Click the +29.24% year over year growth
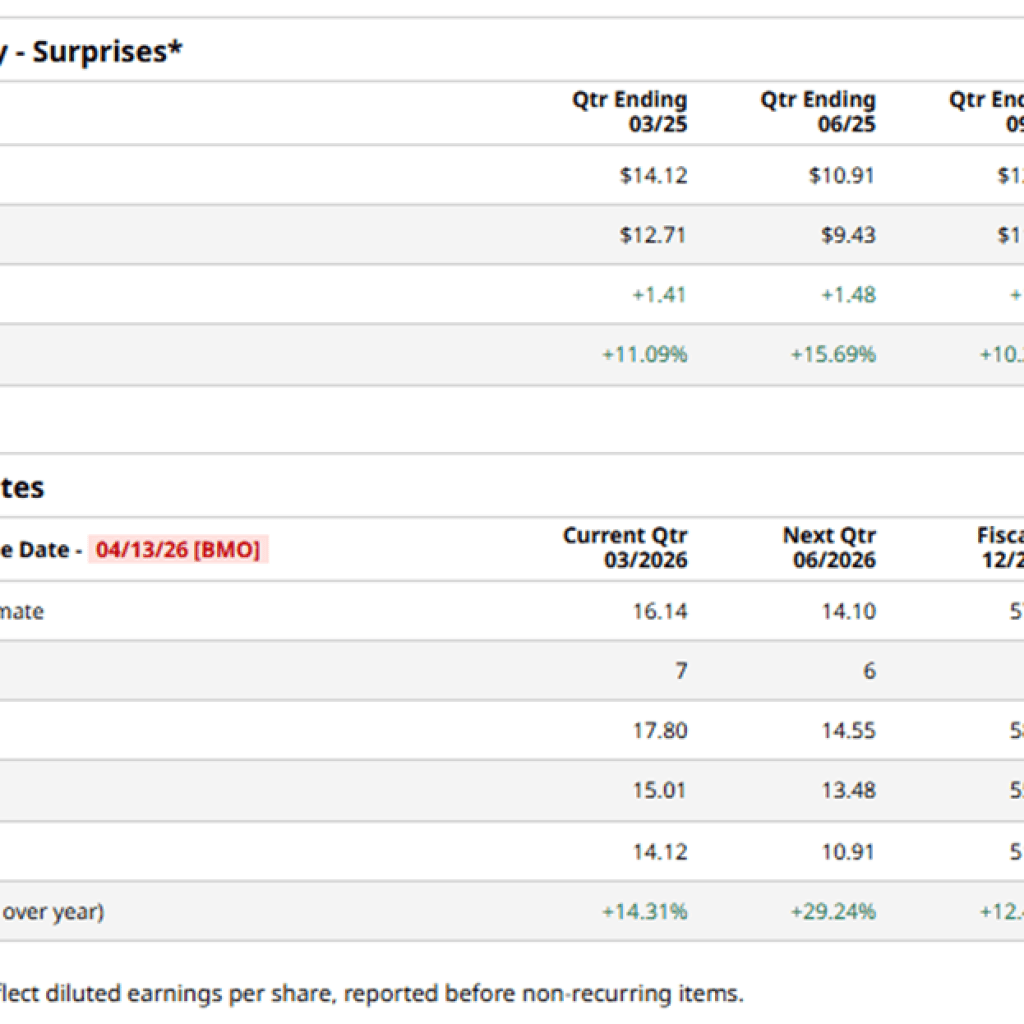1024x1024 pixels. coord(833,912)
